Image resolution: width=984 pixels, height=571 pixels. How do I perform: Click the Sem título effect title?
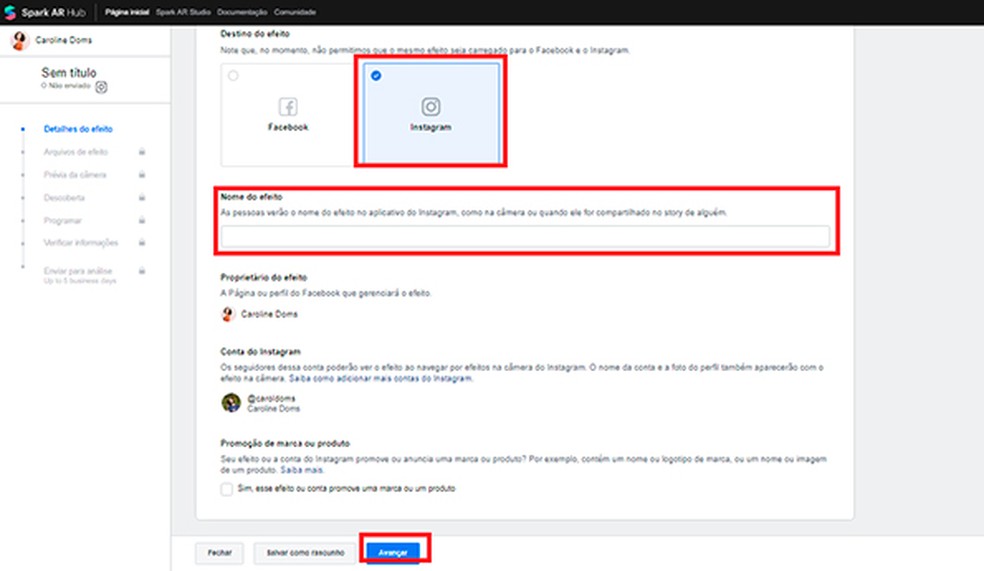click(x=69, y=73)
